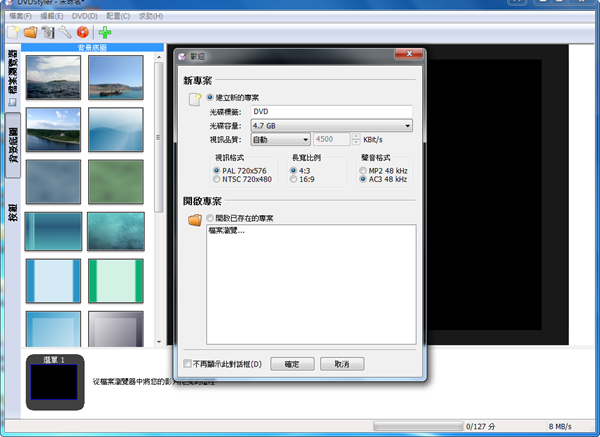The height and width of the screenshot is (437, 600).
Task: Click 0/127 分 status text
Action: [x=481, y=426]
